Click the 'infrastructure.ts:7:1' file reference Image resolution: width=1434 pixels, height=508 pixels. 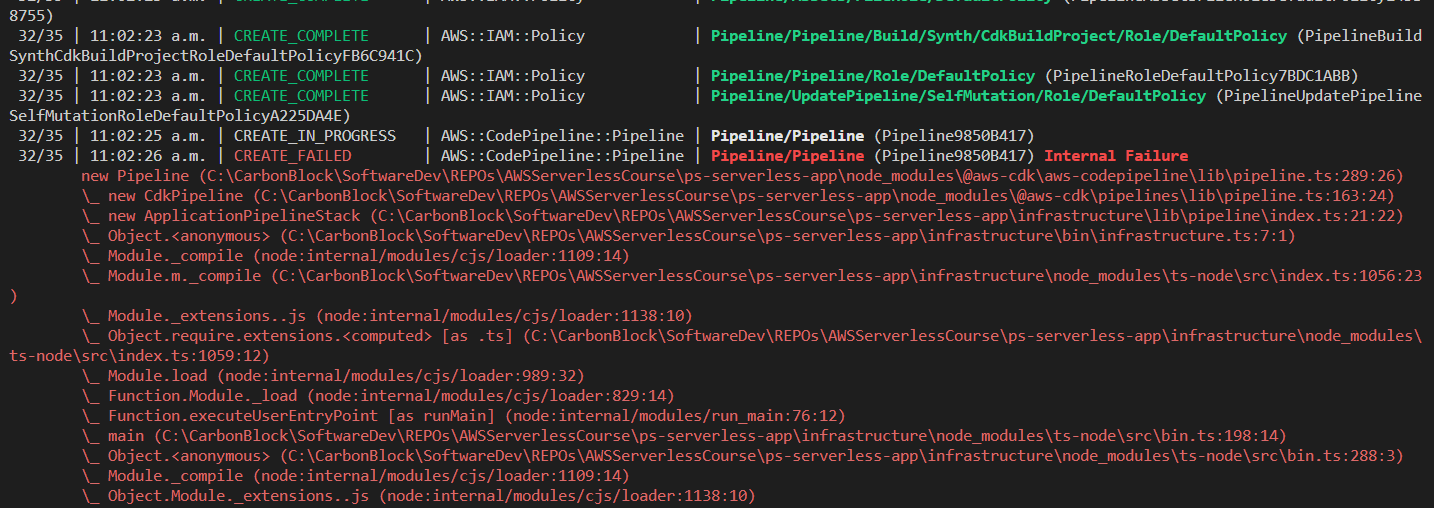pos(1197,236)
